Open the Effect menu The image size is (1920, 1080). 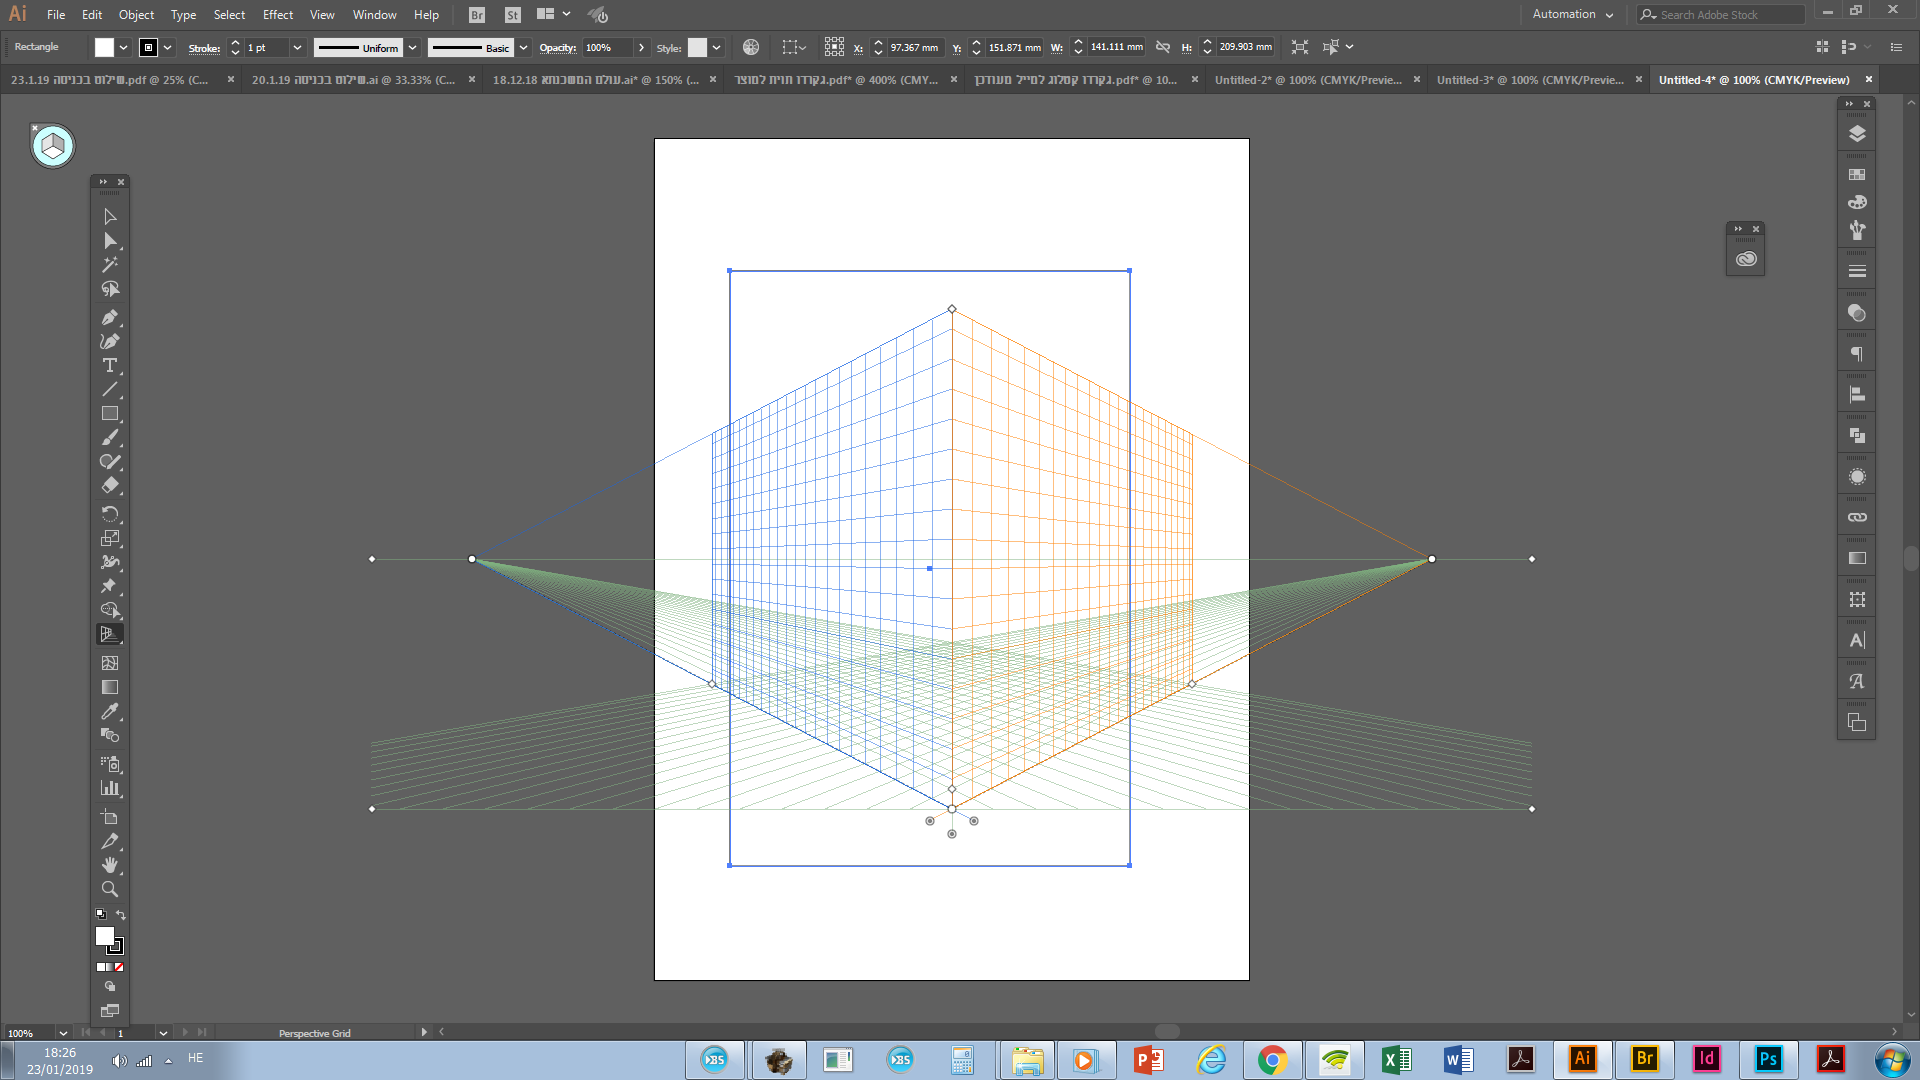point(277,14)
